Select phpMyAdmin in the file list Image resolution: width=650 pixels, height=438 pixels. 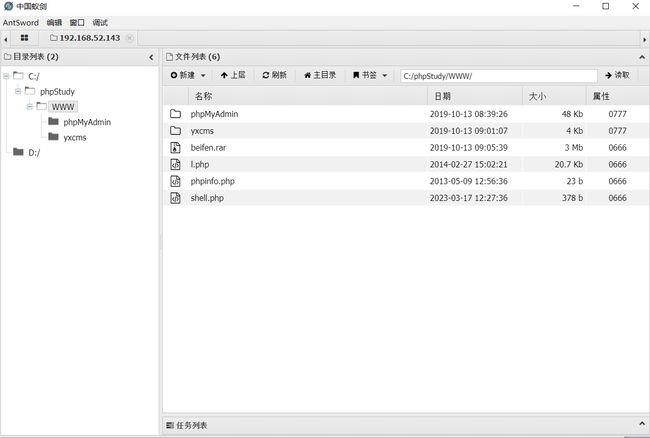point(214,114)
